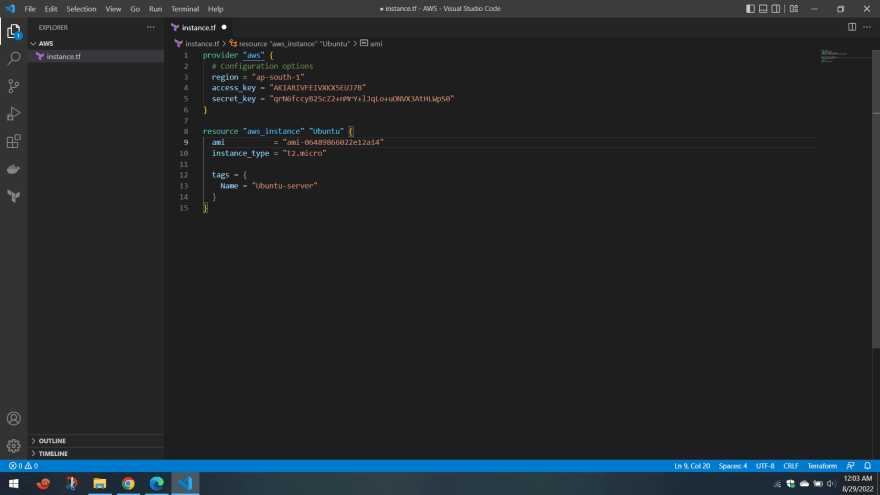Select instance.tf in the file tree
The image size is (880, 495).
click(96, 56)
